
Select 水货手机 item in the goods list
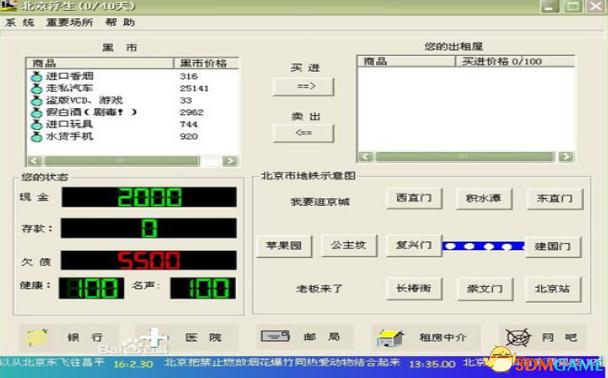point(69,136)
